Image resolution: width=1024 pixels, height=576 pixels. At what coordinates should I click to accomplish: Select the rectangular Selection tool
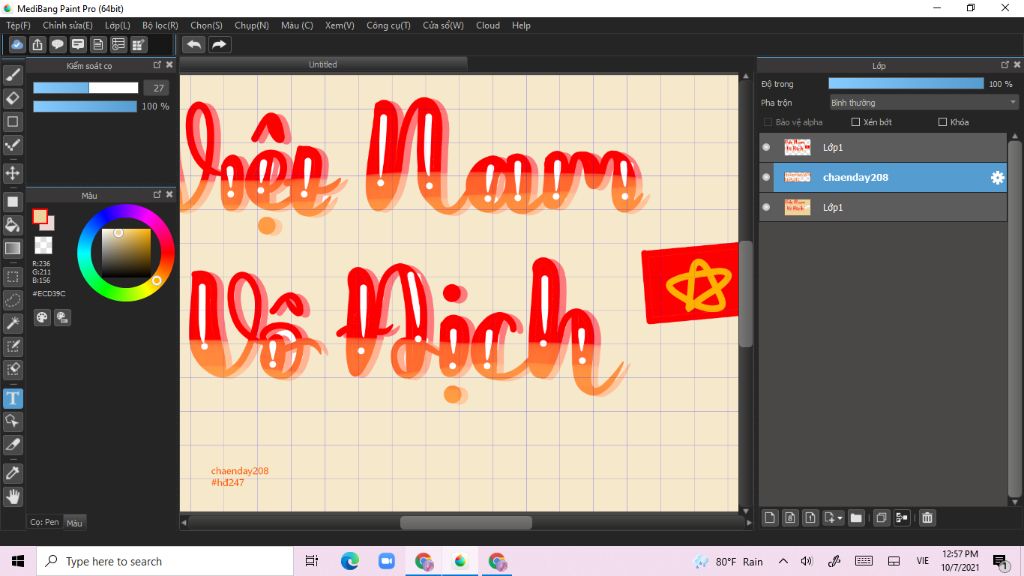tap(12, 276)
